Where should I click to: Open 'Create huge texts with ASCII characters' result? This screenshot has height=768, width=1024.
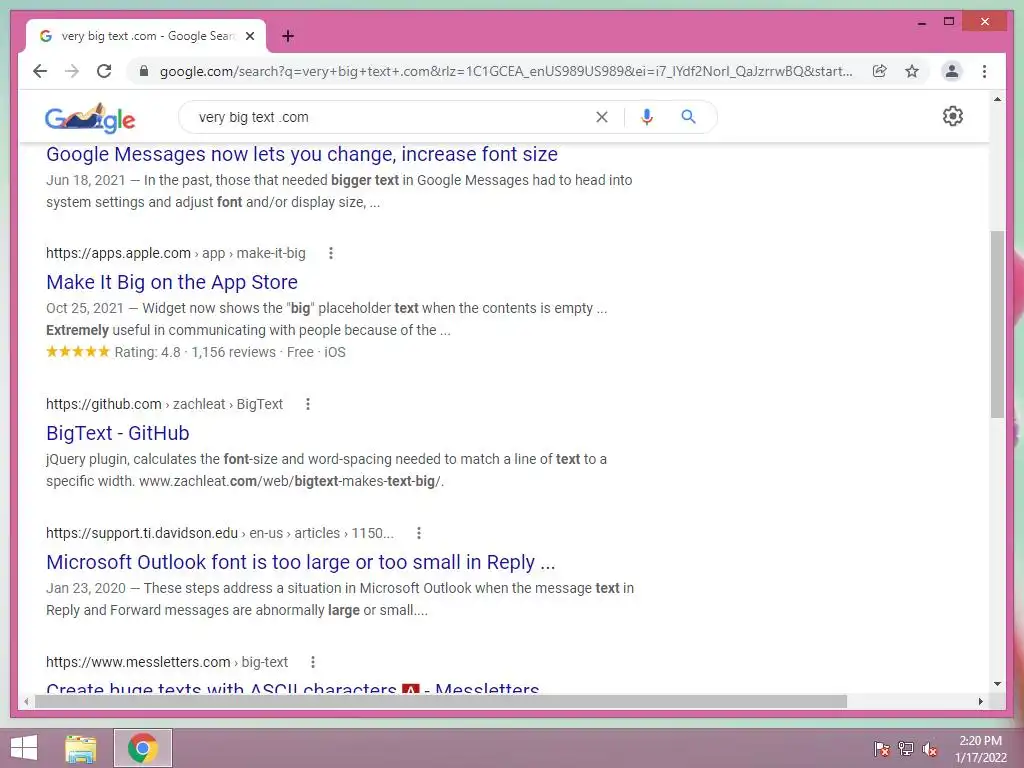point(293,688)
